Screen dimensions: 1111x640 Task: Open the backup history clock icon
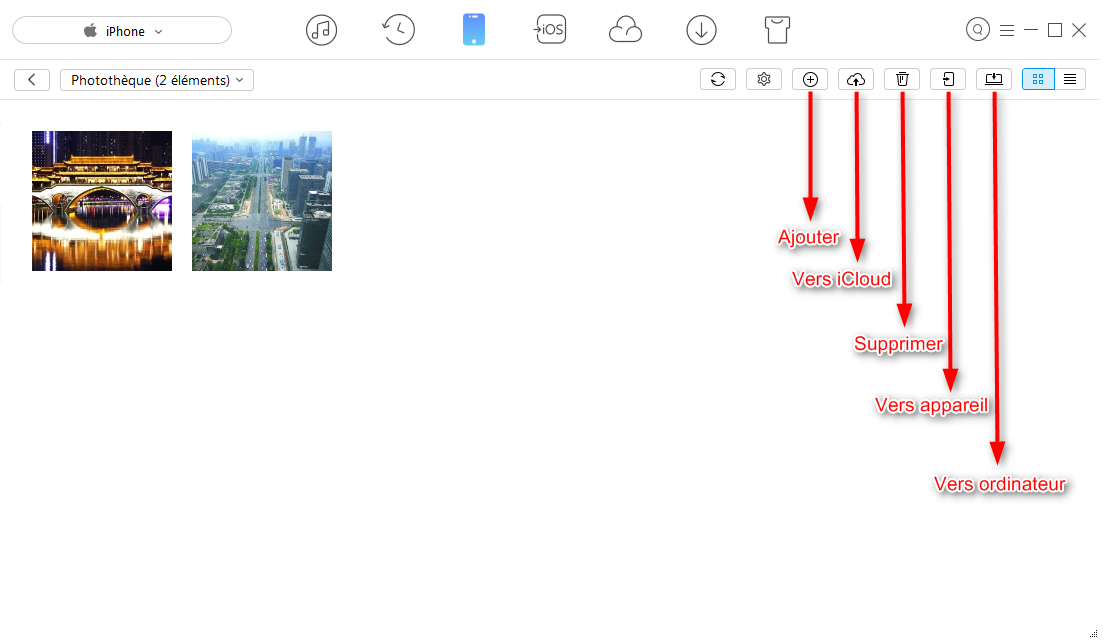point(398,30)
